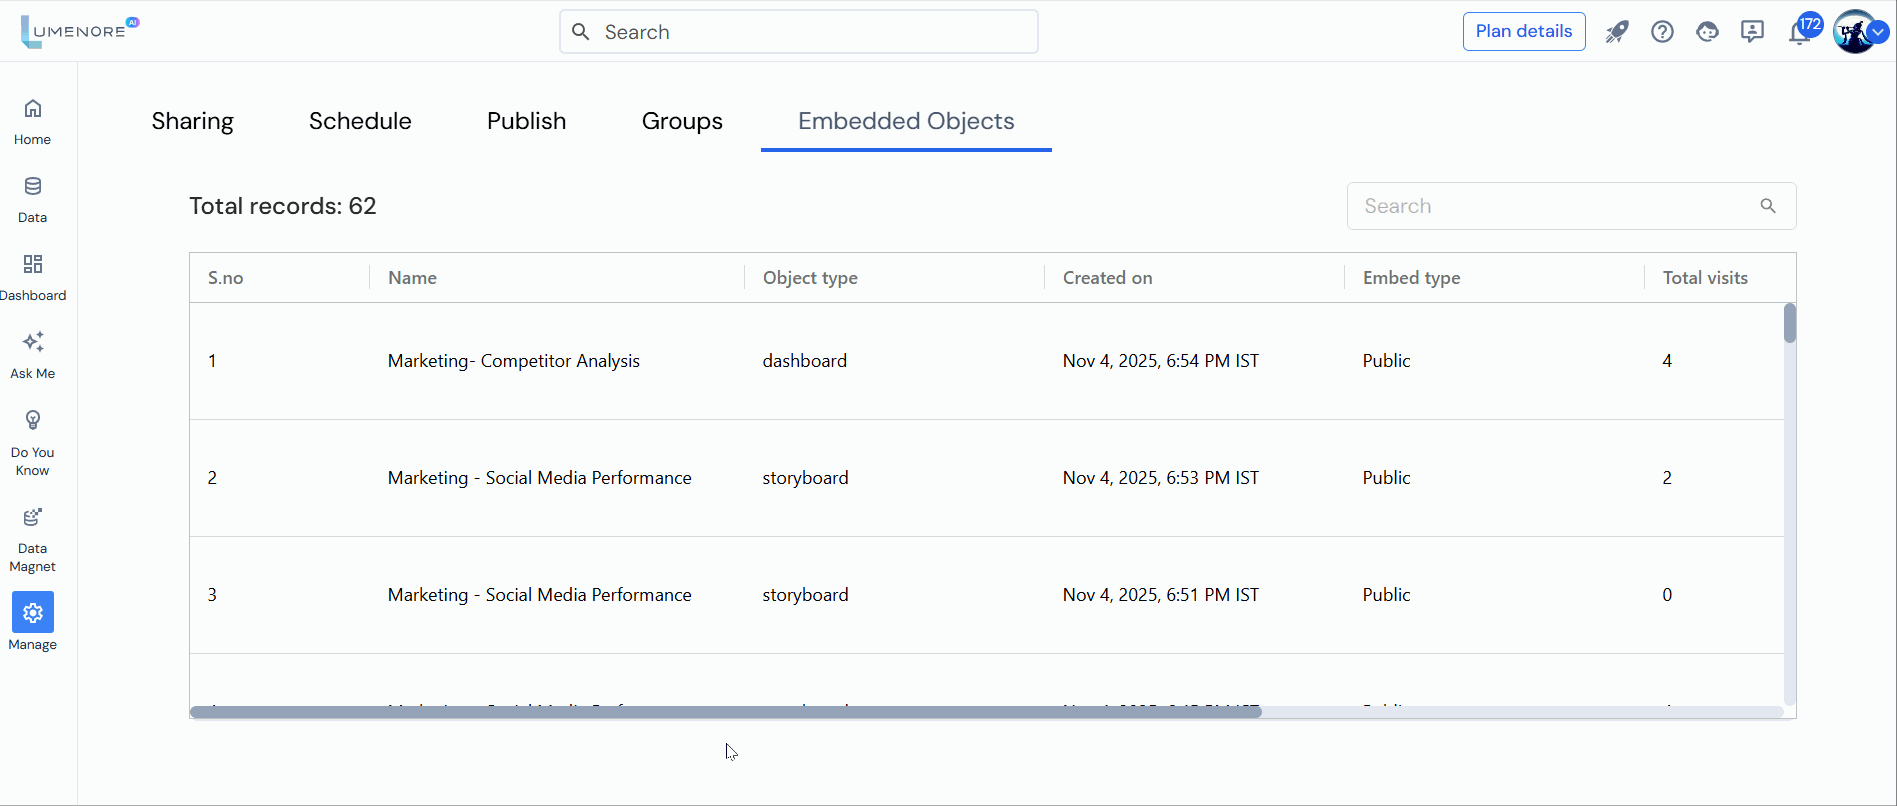
Task: Open the Publish tab
Action: click(526, 121)
